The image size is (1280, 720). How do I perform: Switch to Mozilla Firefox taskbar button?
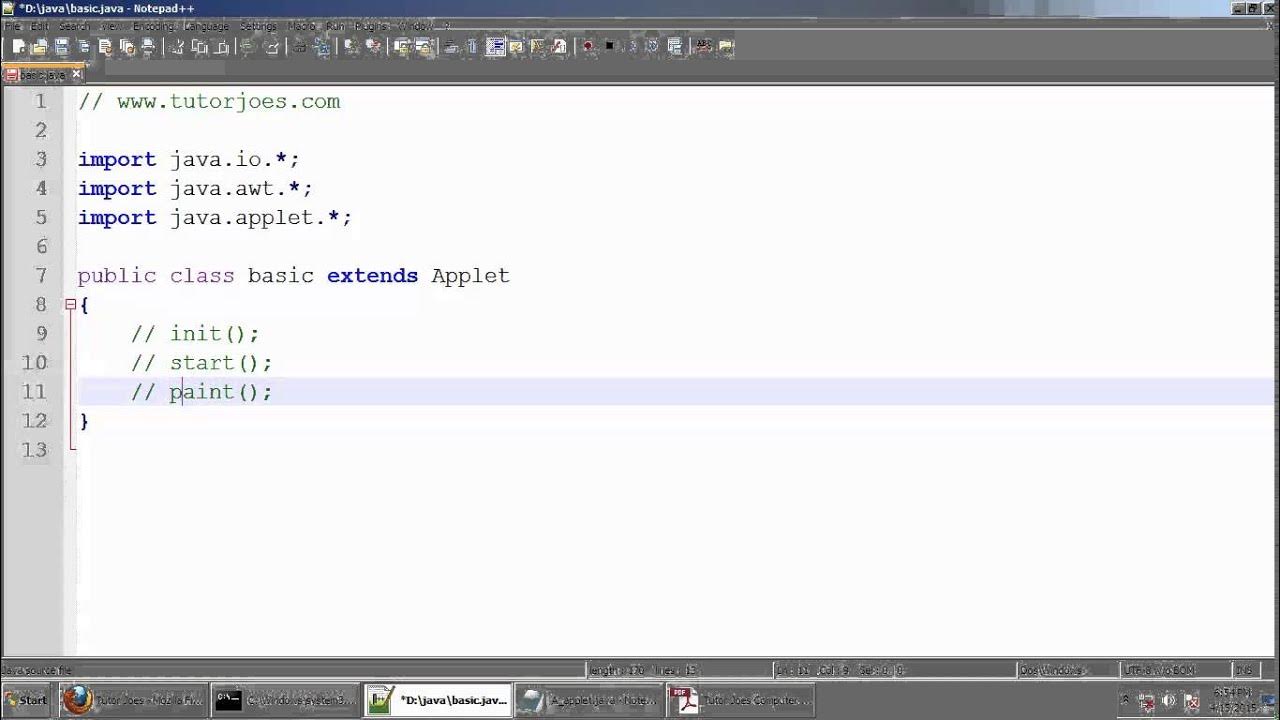[134, 700]
